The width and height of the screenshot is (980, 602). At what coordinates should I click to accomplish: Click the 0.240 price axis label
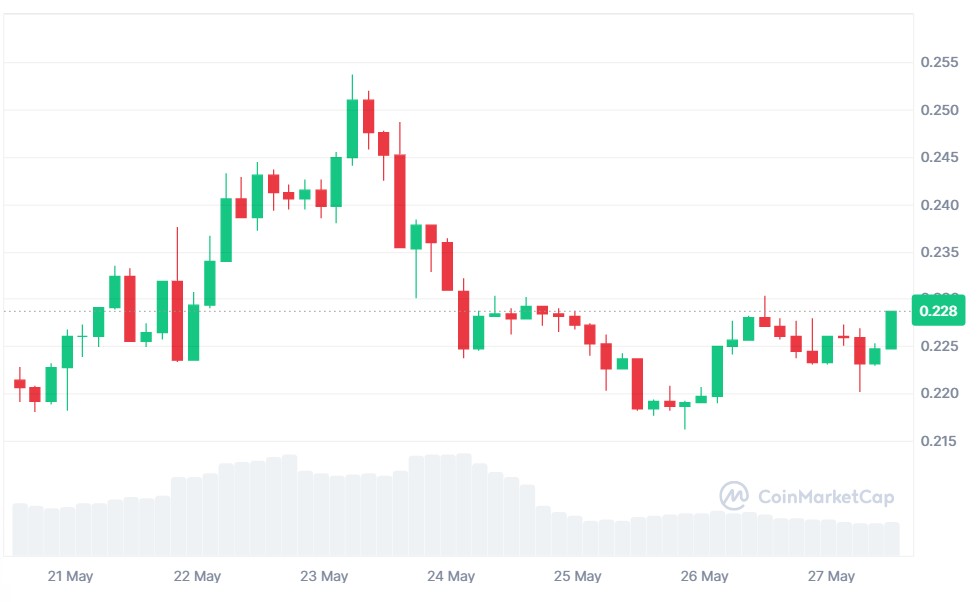(939, 205)
